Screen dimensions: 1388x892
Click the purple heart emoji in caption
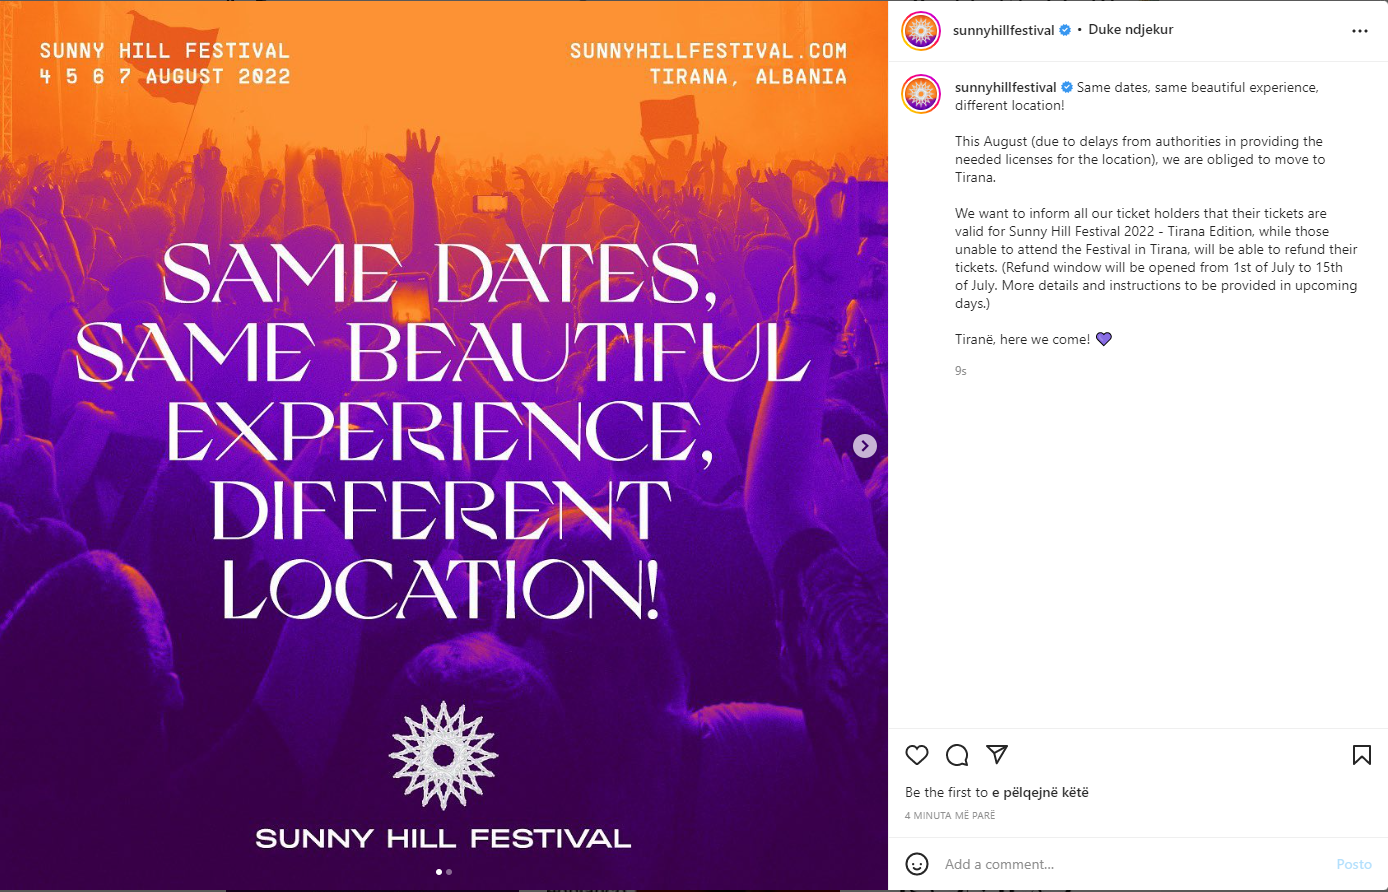point(1104,339)
